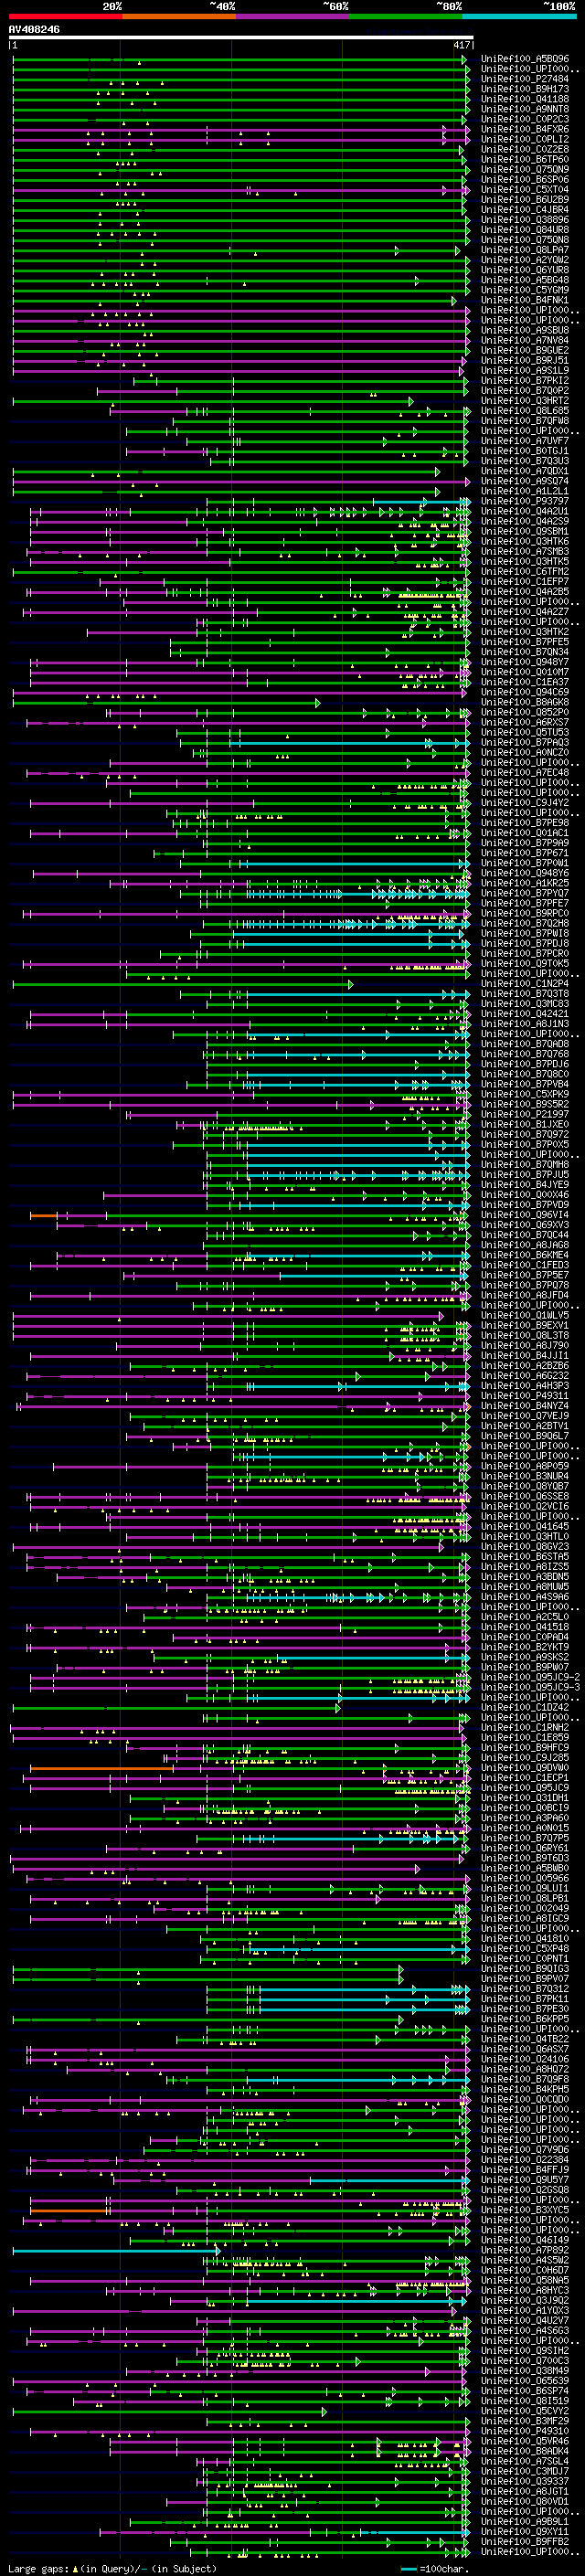Select UniRef100_A9SQ74 label

coord(525,481)
